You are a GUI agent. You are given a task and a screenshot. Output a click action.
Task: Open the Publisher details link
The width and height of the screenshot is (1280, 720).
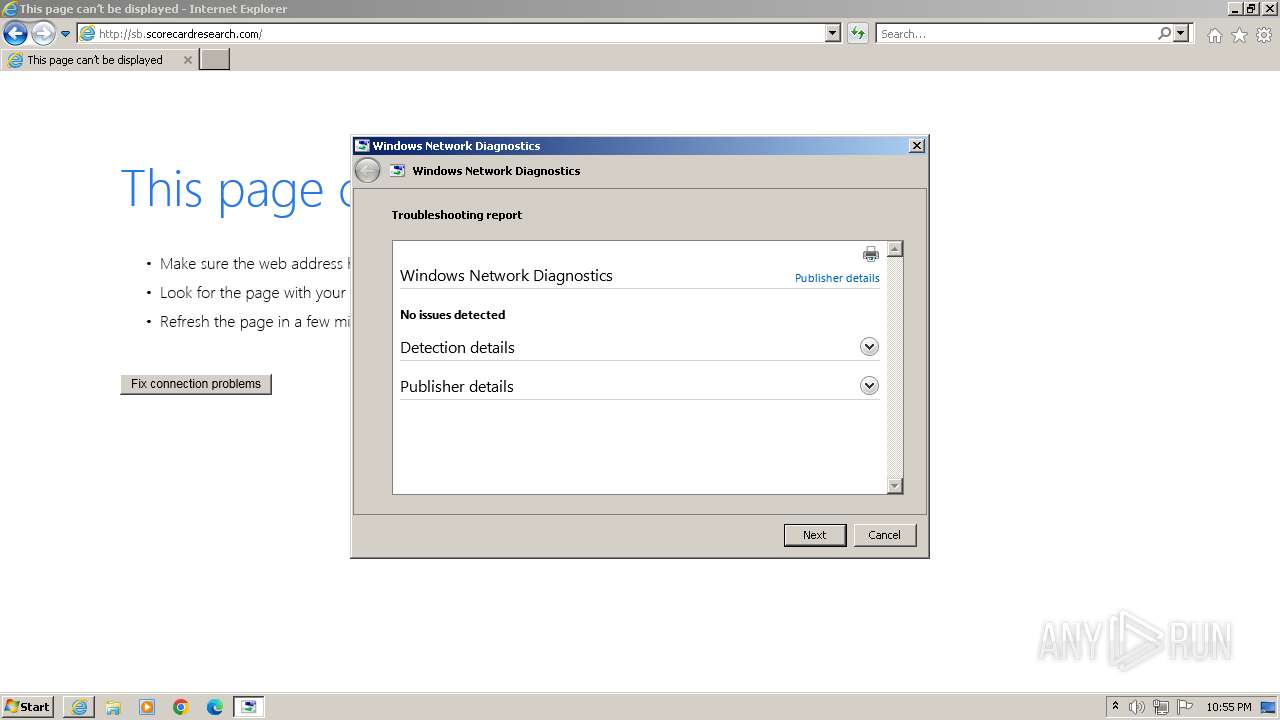[837, 278]
